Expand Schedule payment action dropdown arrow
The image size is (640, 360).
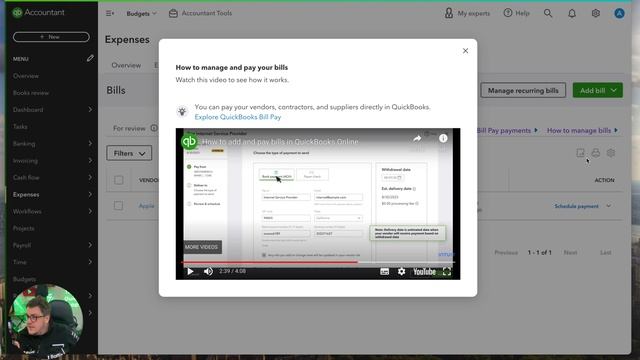pyautogui.click(x=608, y=206)
